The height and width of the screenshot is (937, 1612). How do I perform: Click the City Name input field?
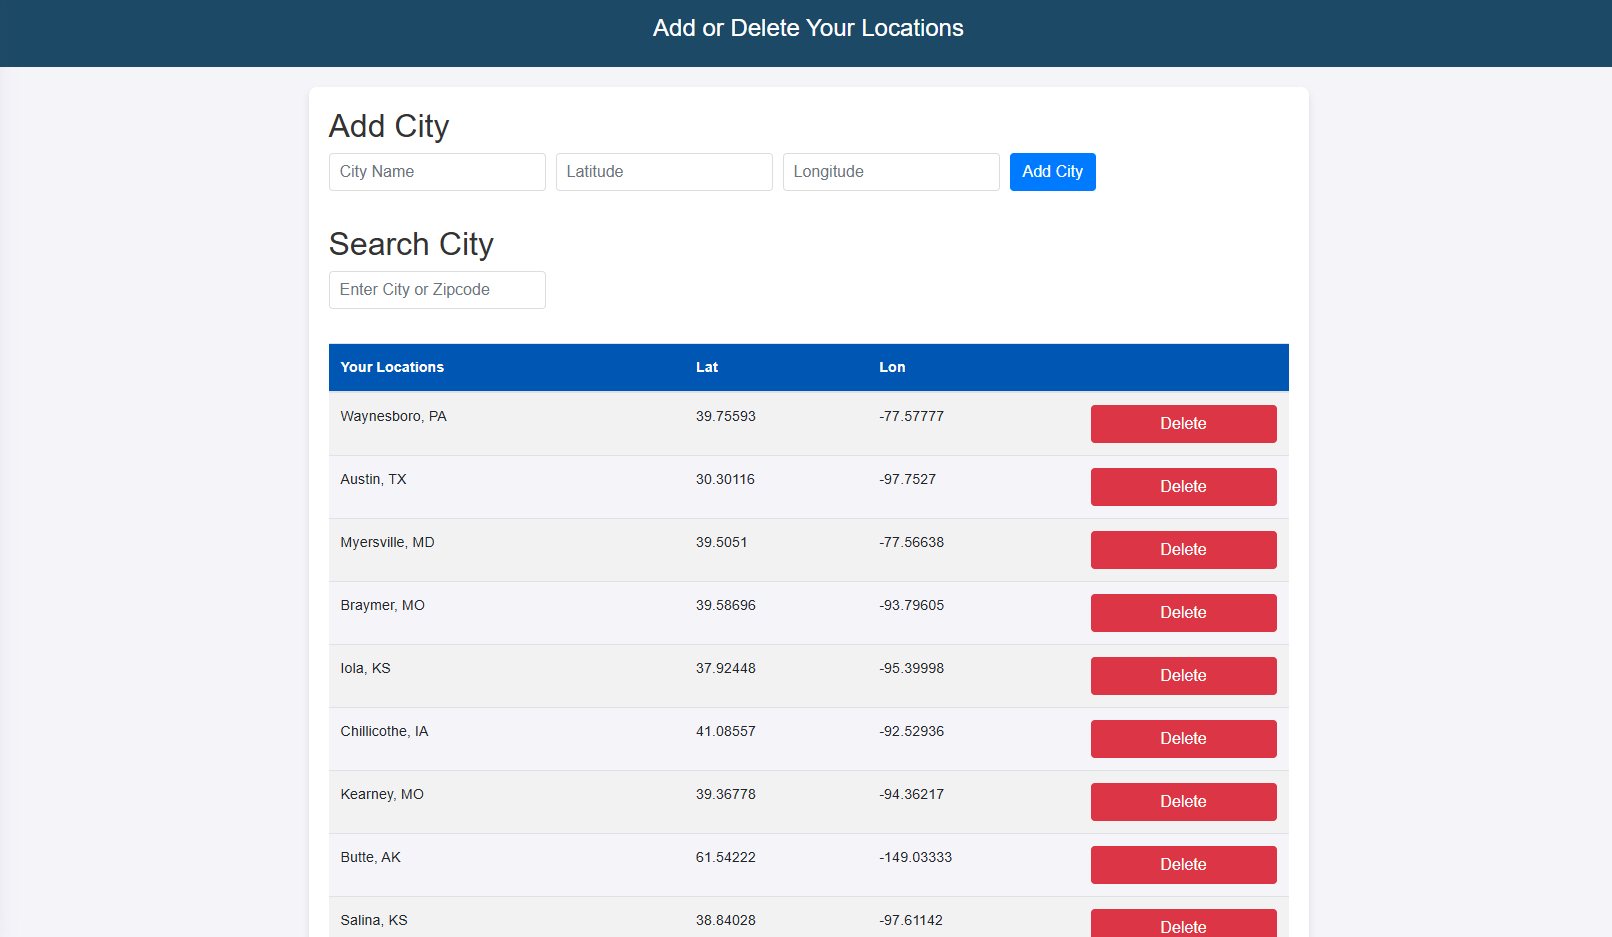[437, 172]
